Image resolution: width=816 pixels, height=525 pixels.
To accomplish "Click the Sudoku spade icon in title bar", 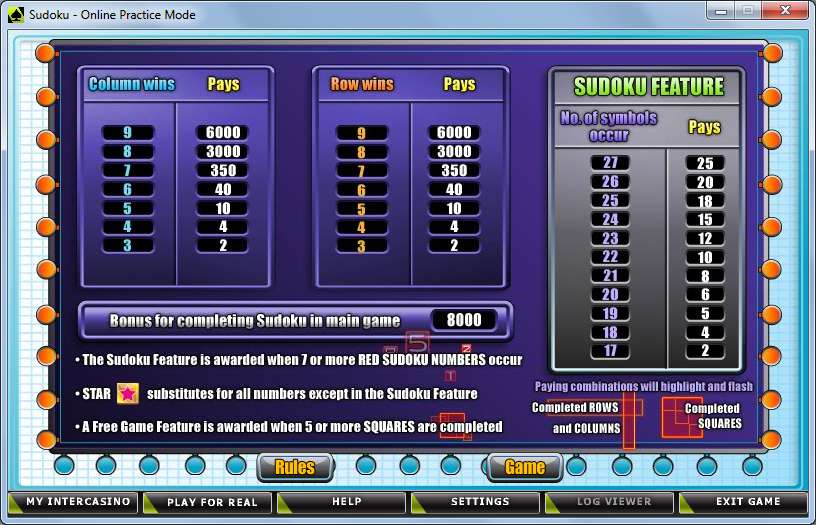I will pos(16,15).
